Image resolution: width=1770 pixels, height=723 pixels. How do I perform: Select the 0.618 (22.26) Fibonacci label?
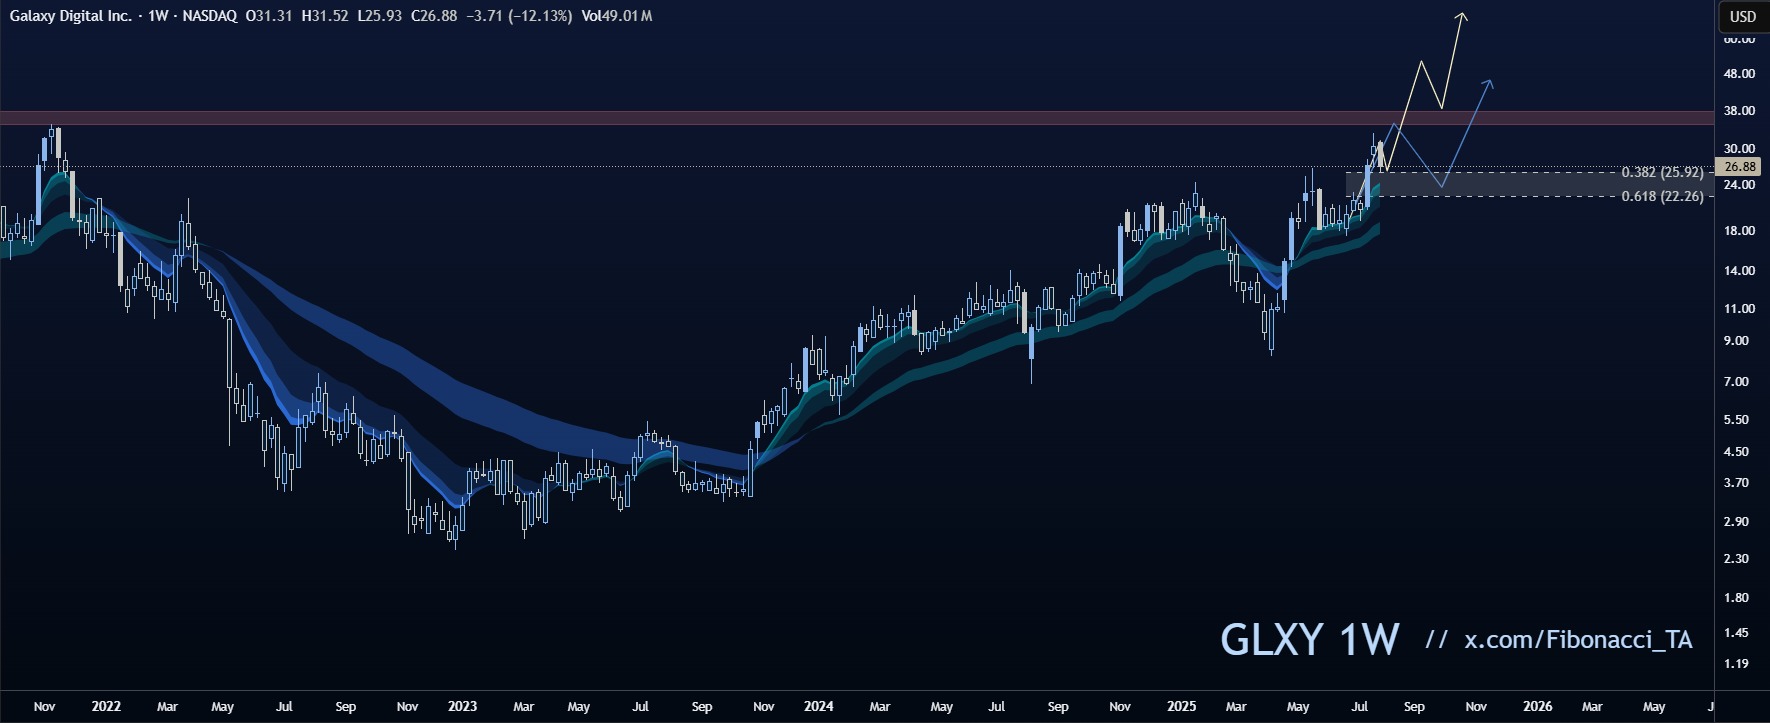pyautogui.click(x=1662, y=196)
